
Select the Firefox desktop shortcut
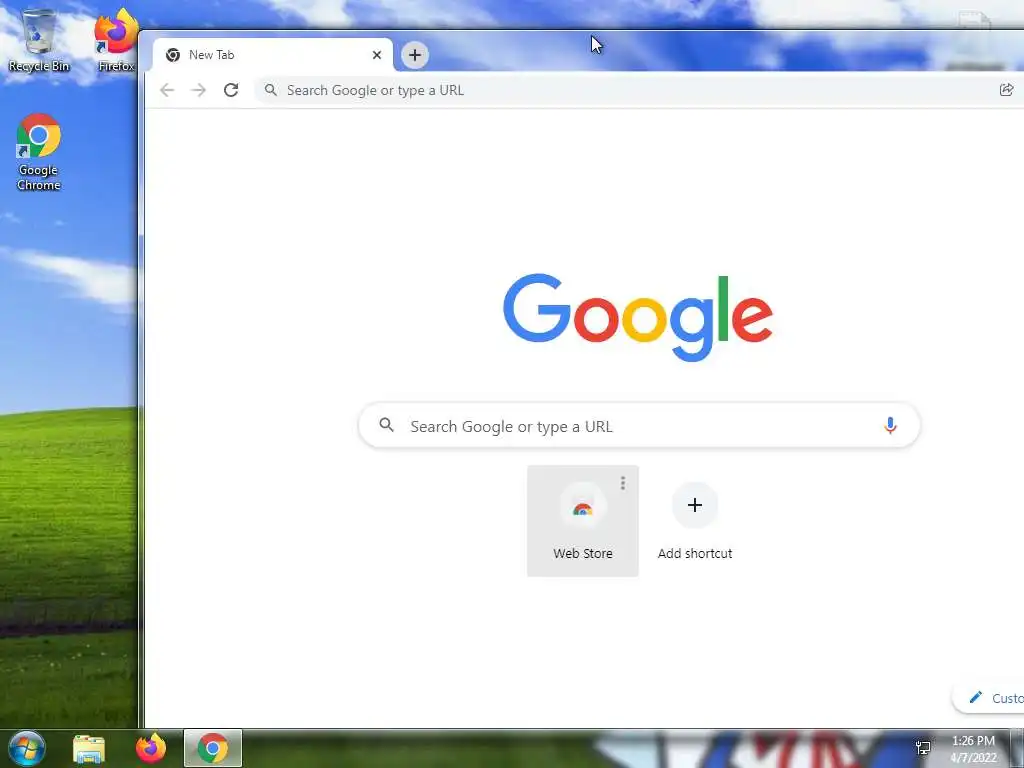pyautogui.click(x=116, y=40)
